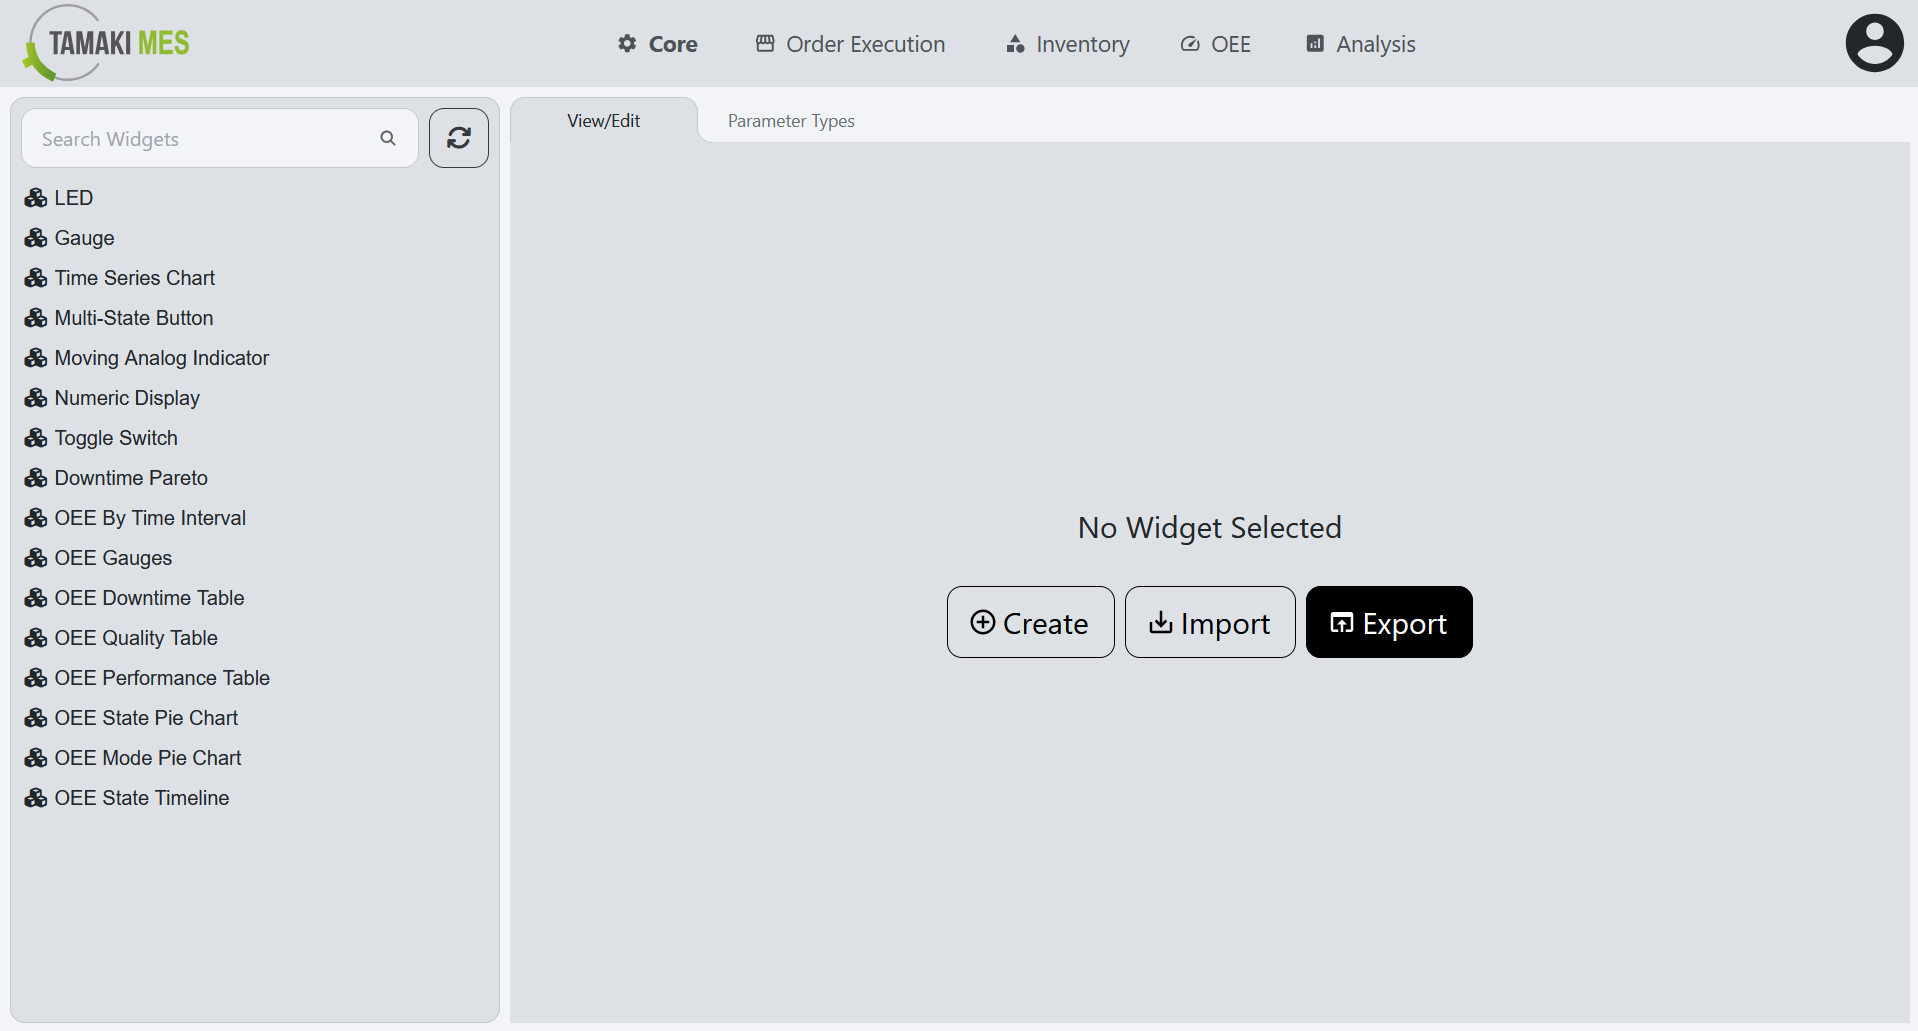Click the Import button

[x=1210, y=622]
